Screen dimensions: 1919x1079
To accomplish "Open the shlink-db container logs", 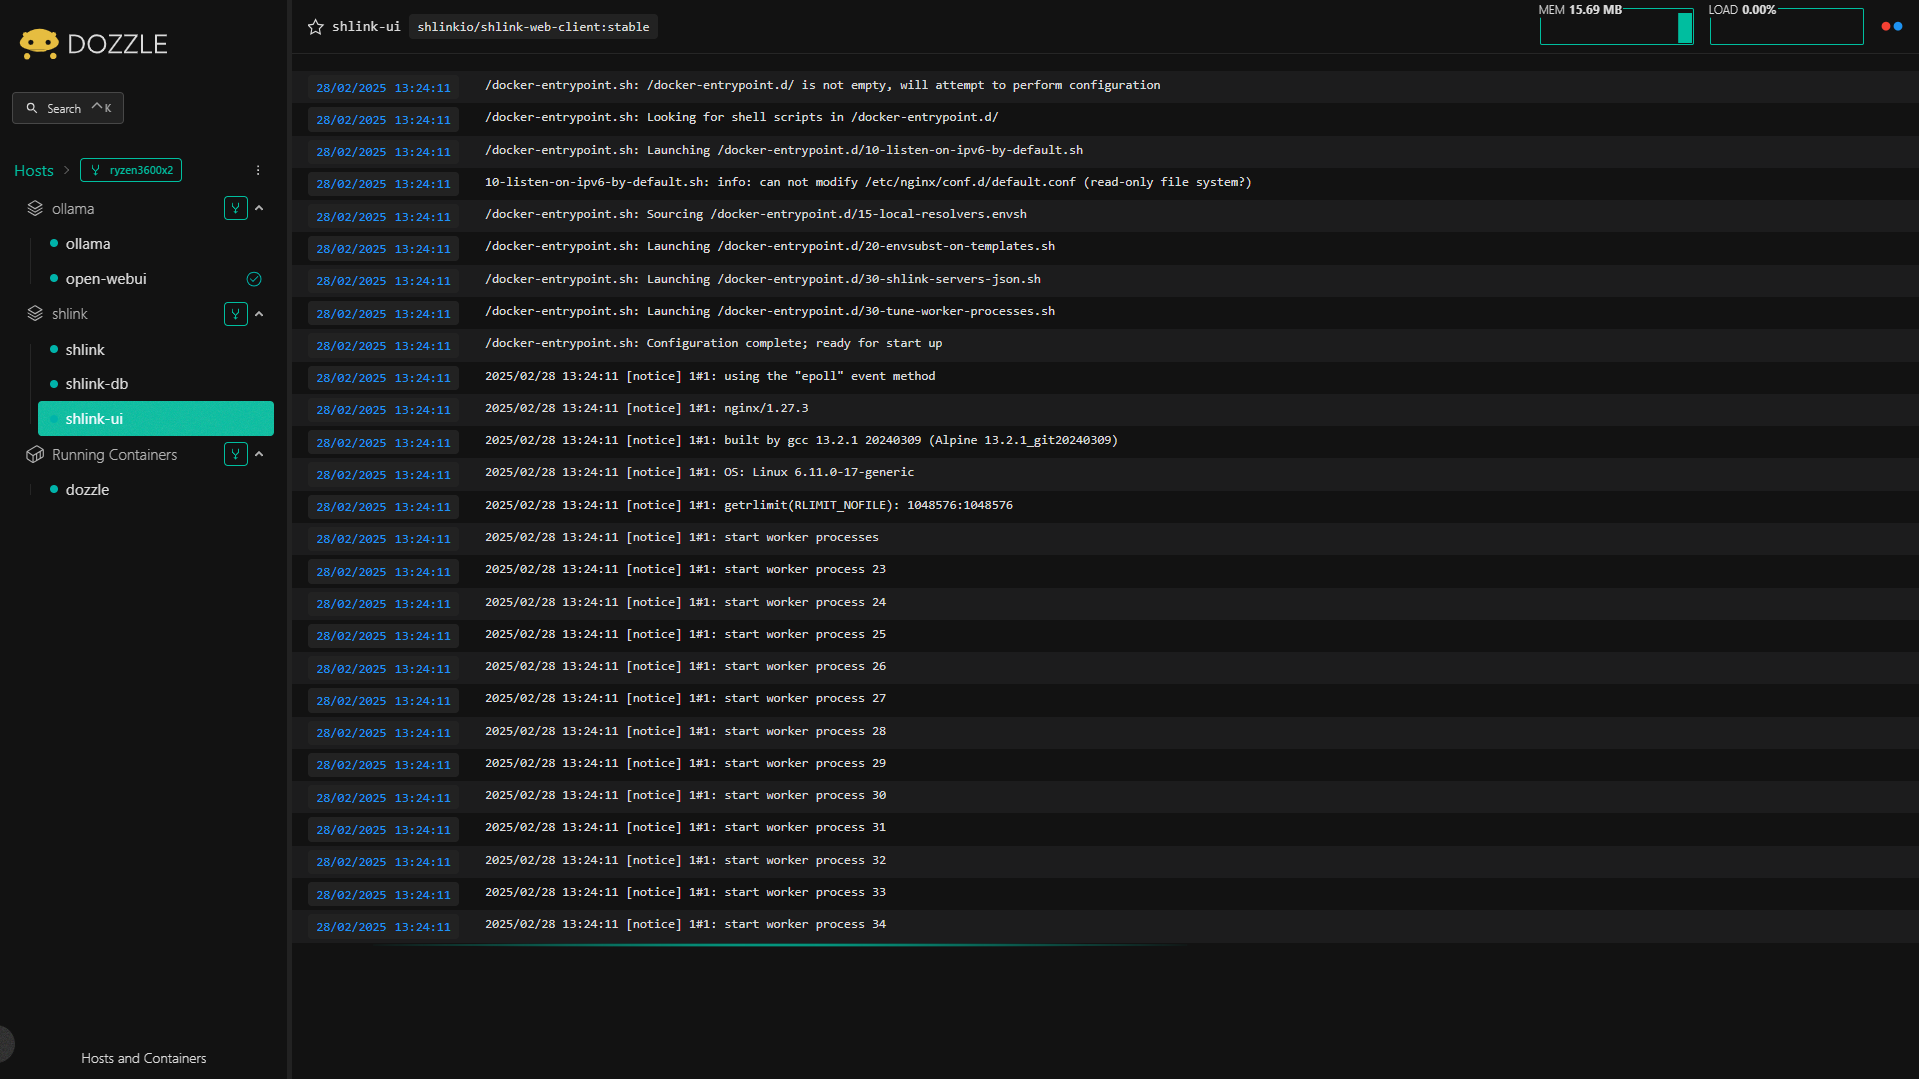I will (97, 384).
